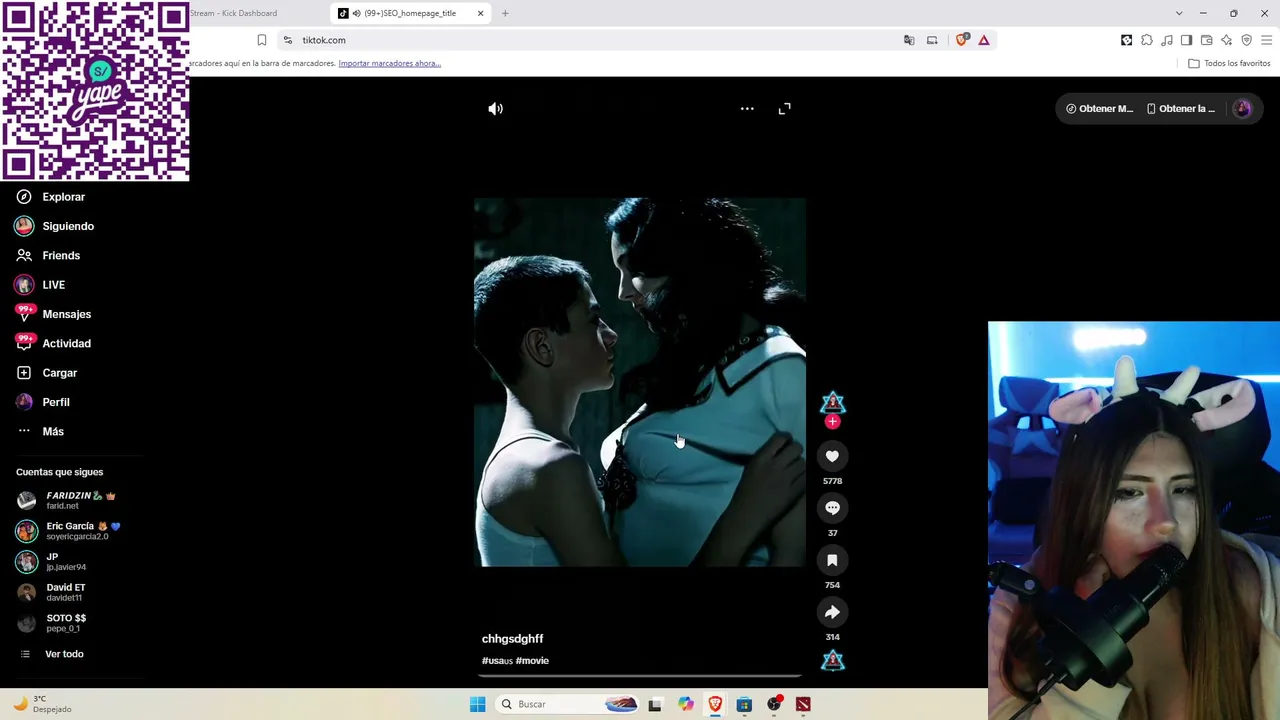Pause the video by clicking its frame
The height and width of the screenshot is (720, 1280).
[640, 382]
